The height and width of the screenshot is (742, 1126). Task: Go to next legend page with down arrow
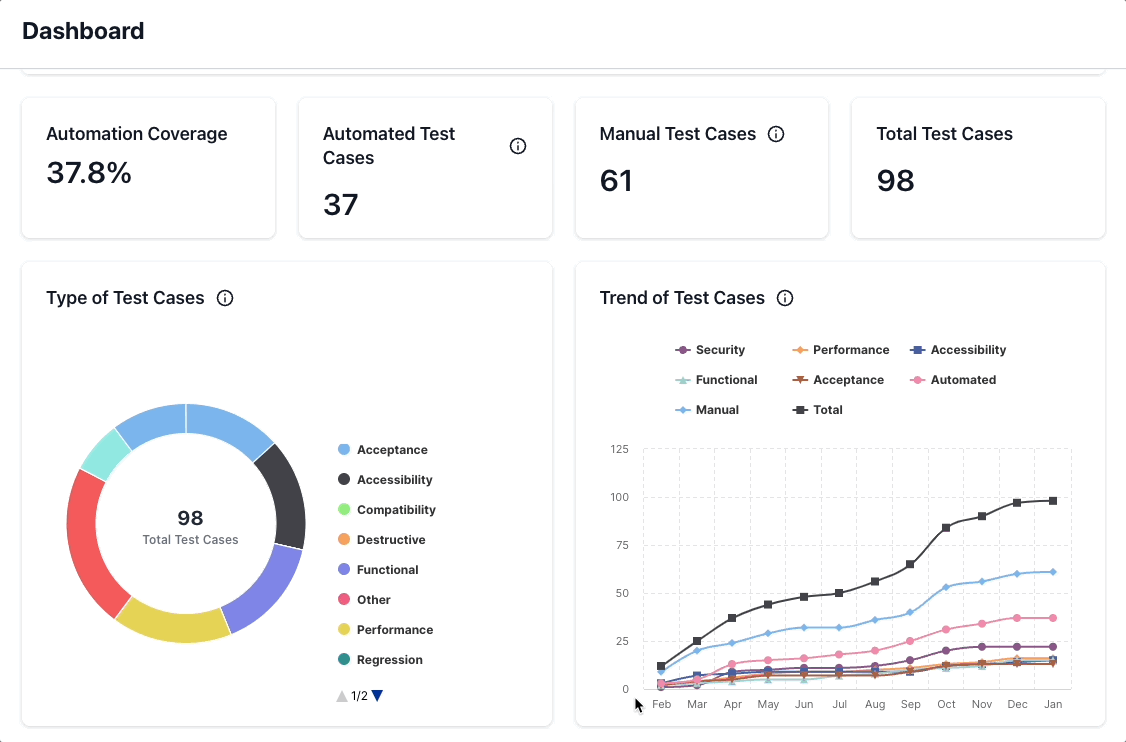[377, 695]
